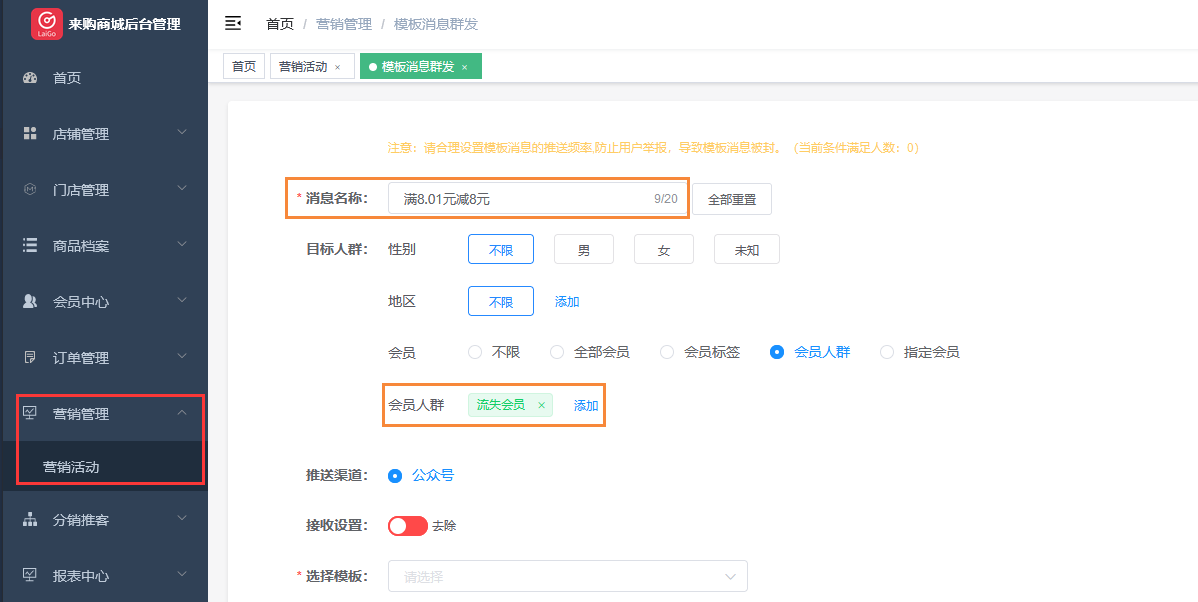
Task: Click the 店铺管理 grid icon
Action: 30,134
